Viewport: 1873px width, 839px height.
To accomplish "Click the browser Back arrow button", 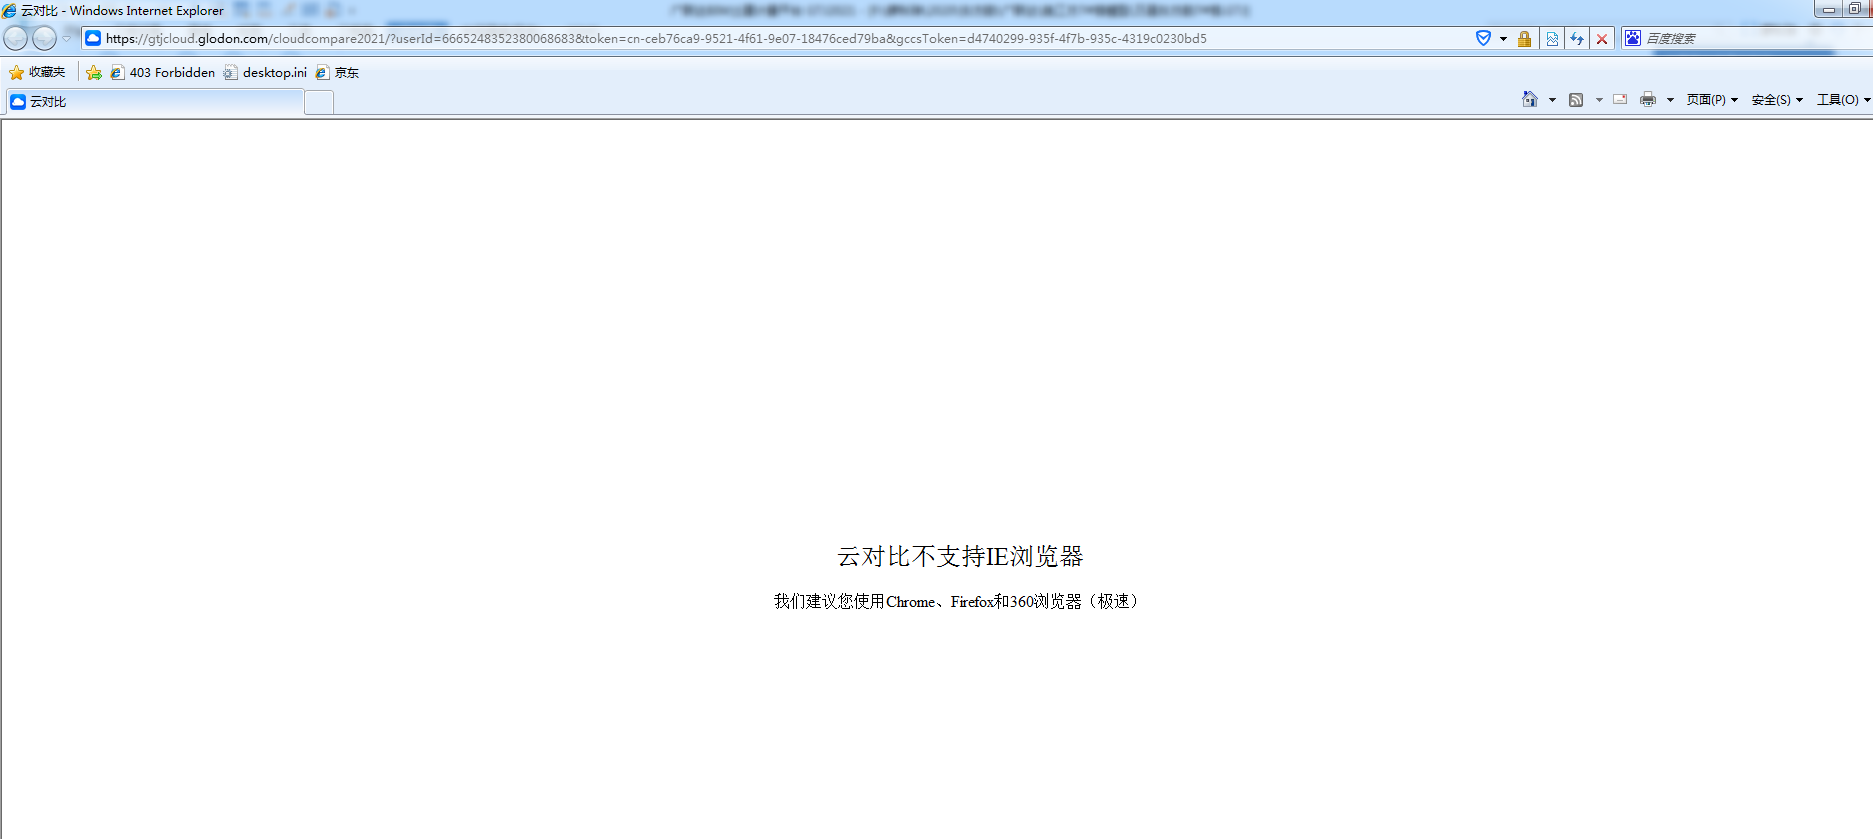I will coord(16,38).
